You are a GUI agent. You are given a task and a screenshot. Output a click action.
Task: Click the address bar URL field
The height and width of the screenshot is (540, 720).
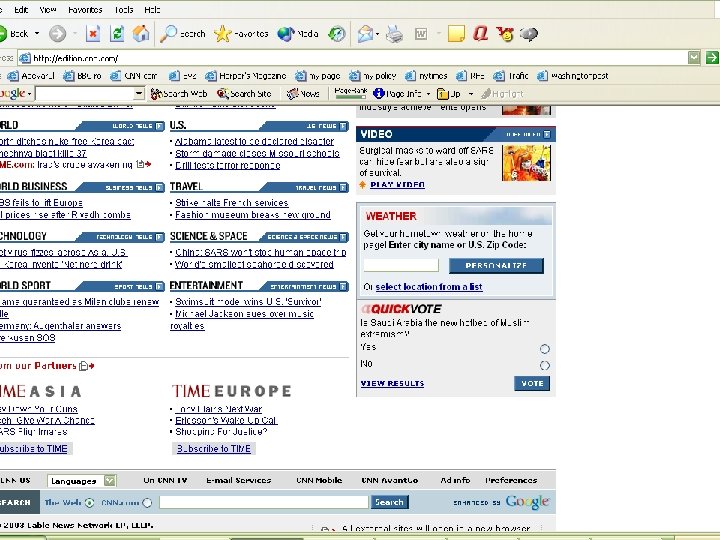pos(354,58)
